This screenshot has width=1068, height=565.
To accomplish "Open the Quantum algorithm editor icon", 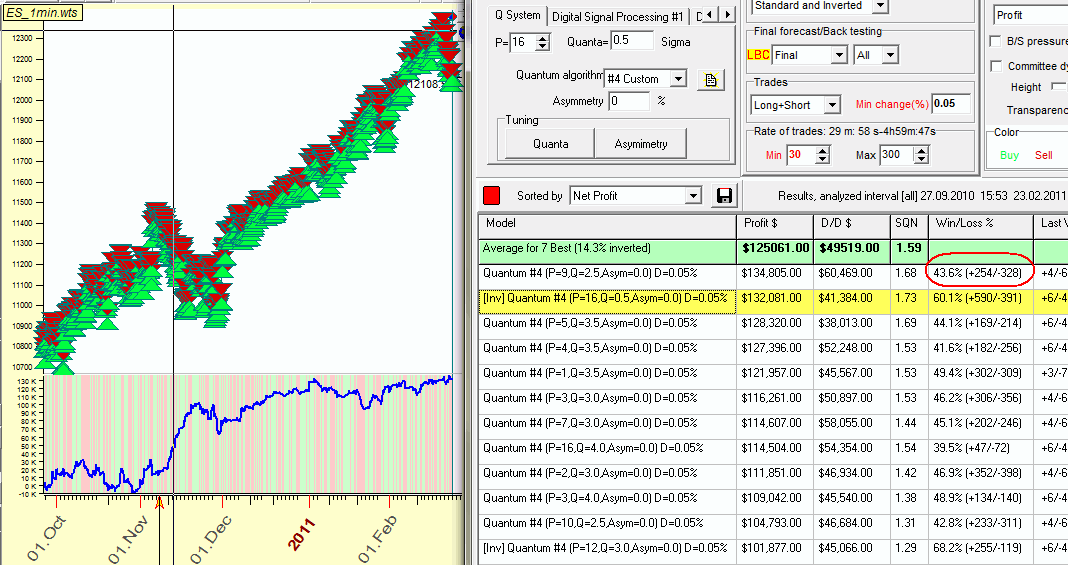I will click(x=710, y=79).
